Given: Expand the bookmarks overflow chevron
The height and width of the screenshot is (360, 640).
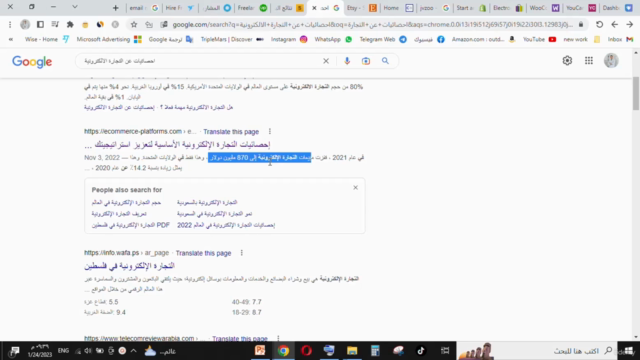Looking at the screenshot, I should pos(11,39).
